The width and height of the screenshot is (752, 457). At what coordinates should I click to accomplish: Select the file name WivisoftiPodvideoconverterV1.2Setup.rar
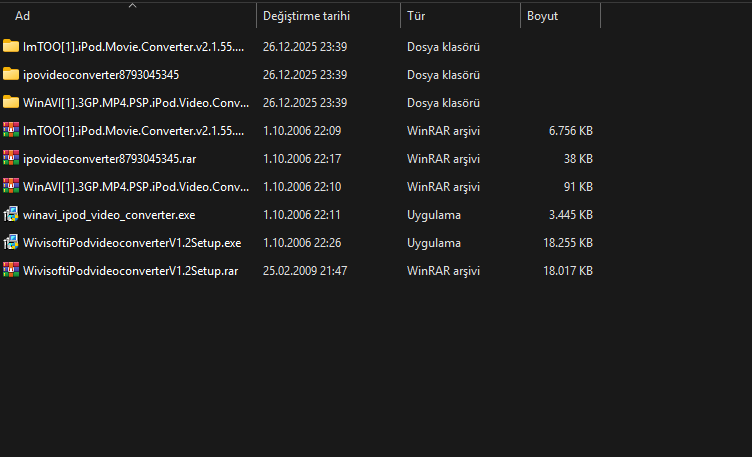point(130,270)
